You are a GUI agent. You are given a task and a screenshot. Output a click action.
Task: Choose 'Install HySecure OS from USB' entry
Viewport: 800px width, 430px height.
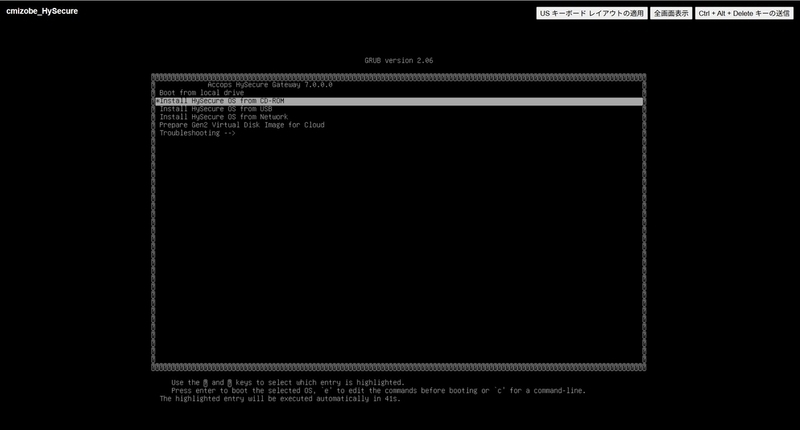216,109
